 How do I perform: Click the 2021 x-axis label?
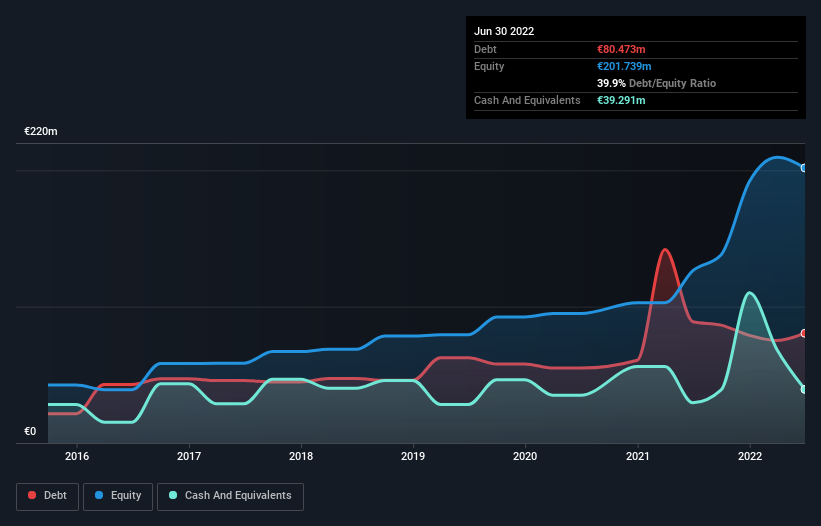pyautogui.click(x=638, y=456)
